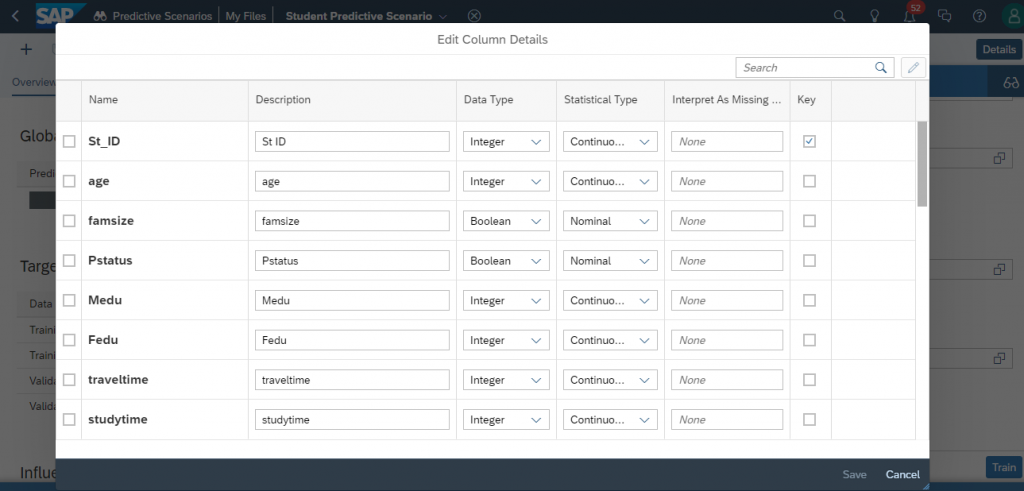
Task: Click the plus add icon in toolbar
Action: 26,50
